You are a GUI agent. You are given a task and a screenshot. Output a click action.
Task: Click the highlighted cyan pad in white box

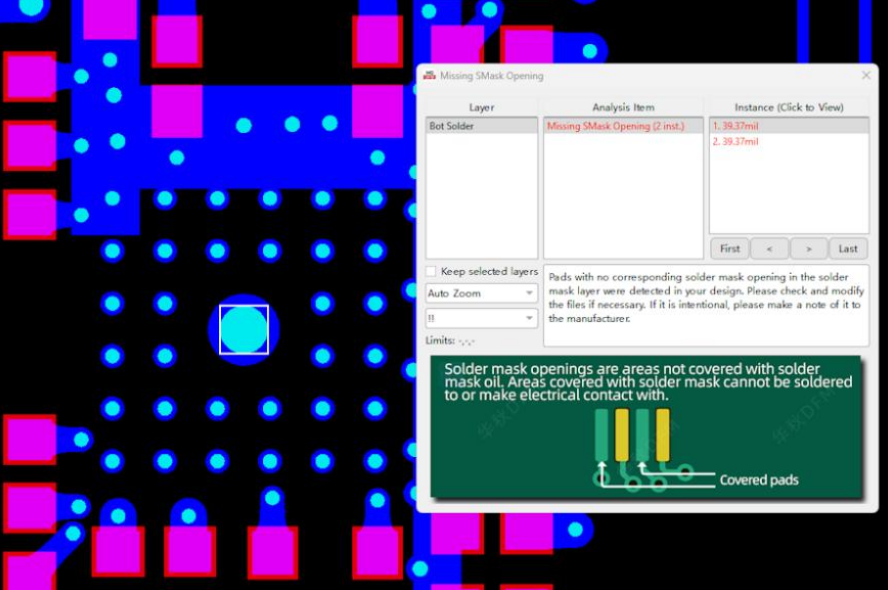point(244,329)
